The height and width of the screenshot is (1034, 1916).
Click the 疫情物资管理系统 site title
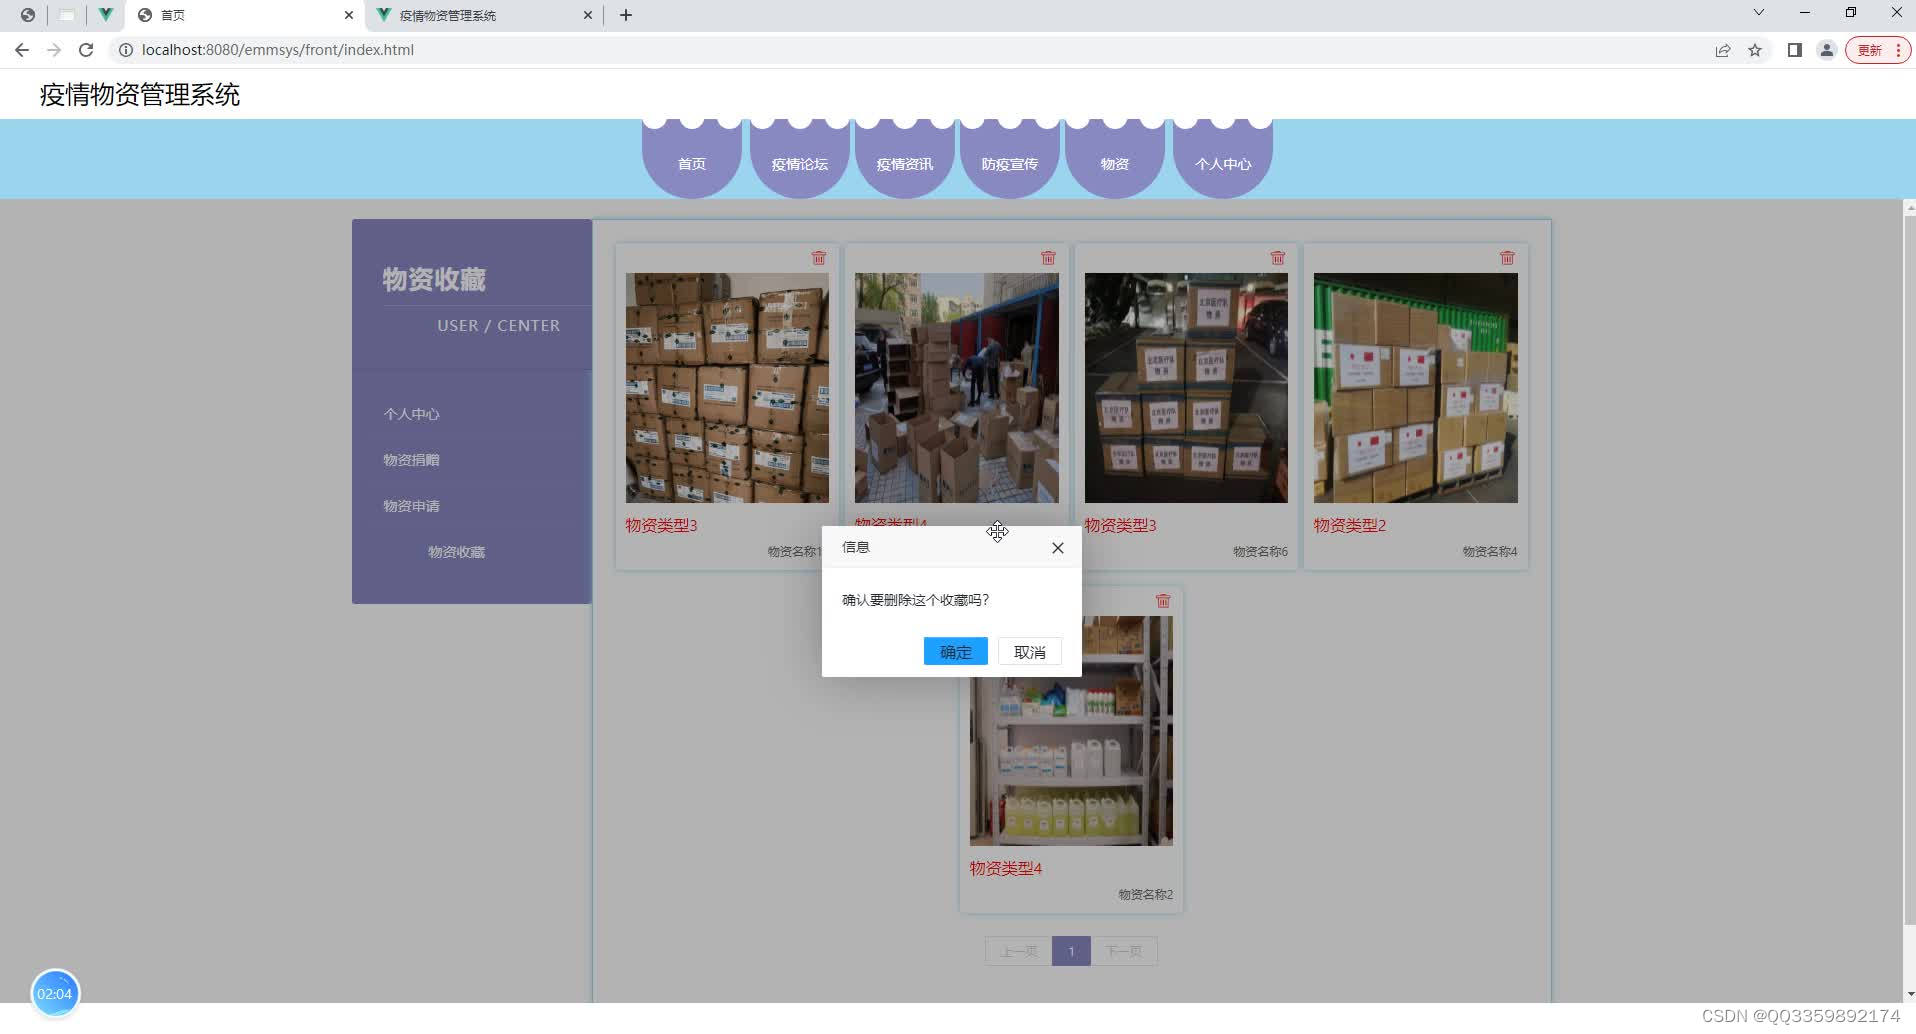click(140, 95)
